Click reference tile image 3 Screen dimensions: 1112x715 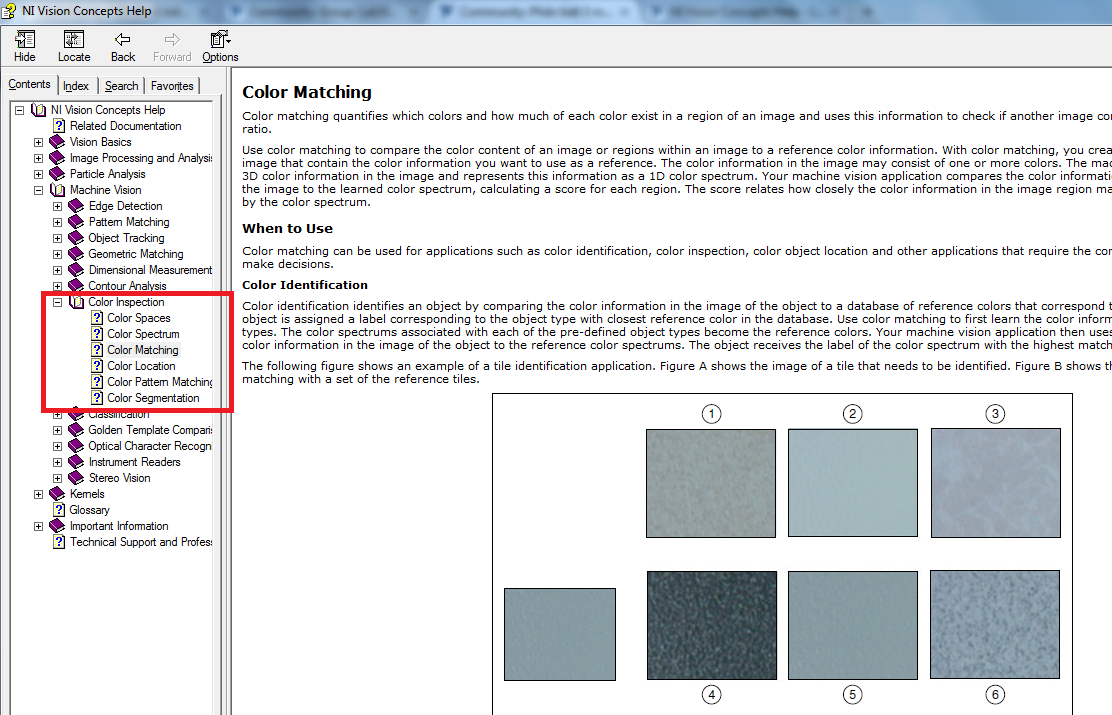[x=996, y=483]
